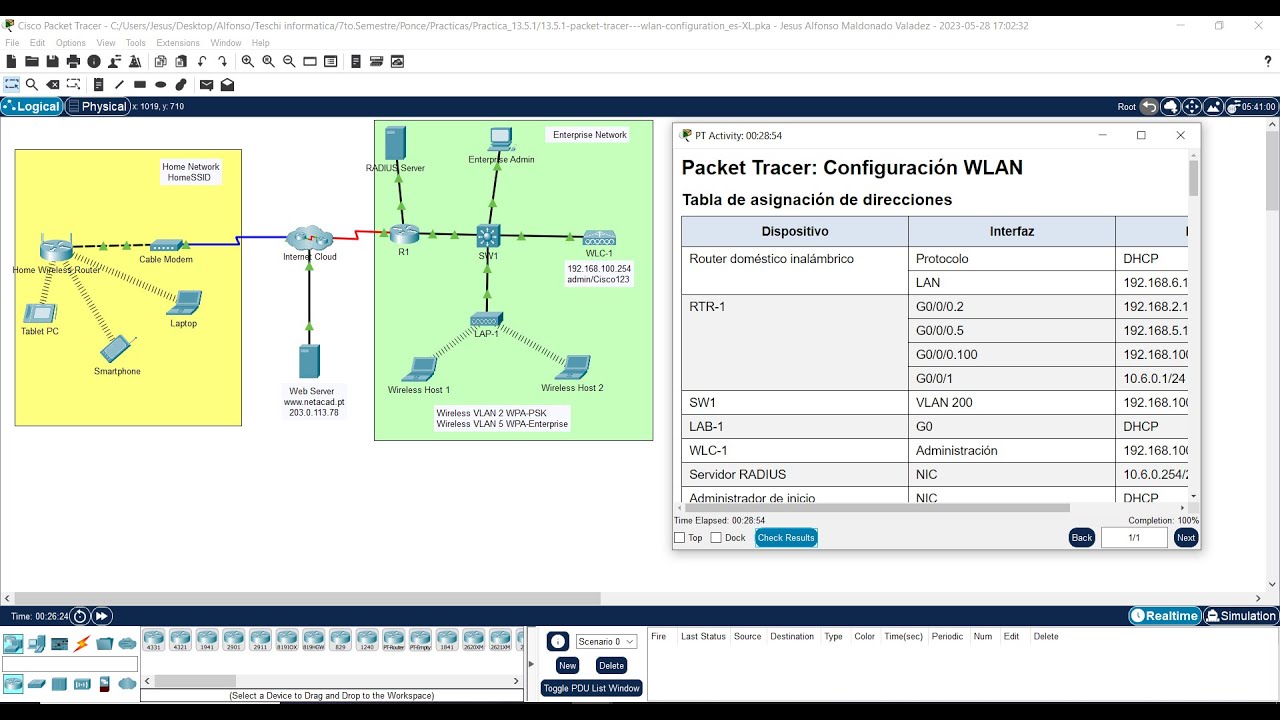This screenshot has width=1280, height=720.
Task: Open the Help menu
Action: click(261, 43)
